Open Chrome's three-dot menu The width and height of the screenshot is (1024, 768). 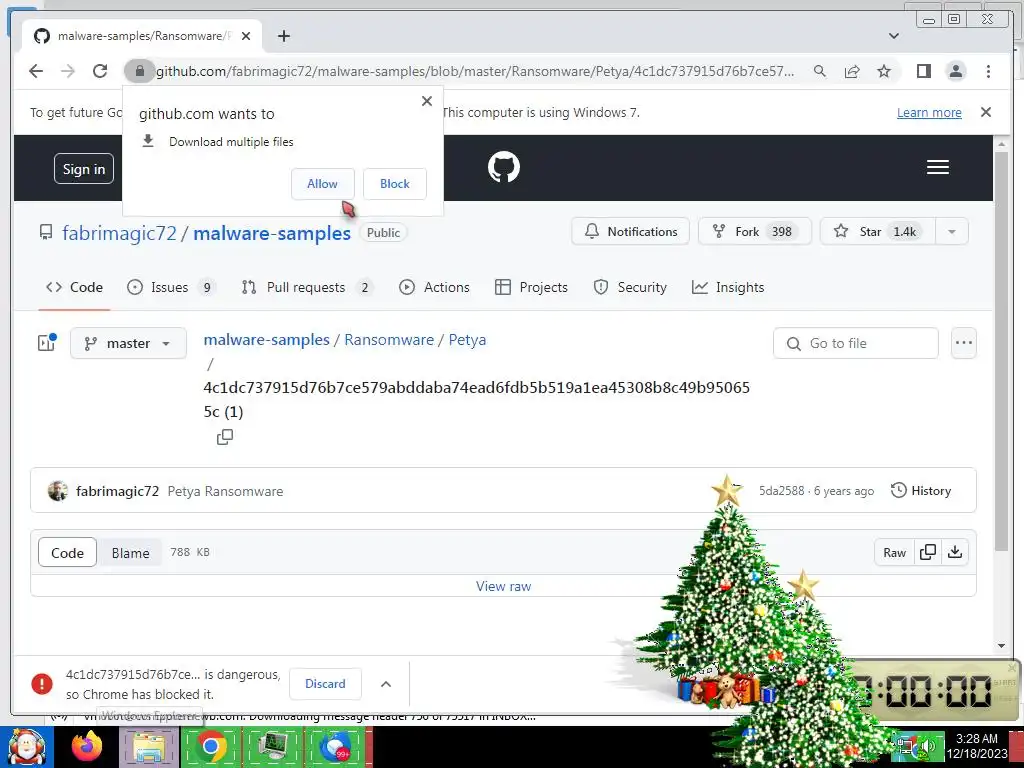[x=988, y=71]
